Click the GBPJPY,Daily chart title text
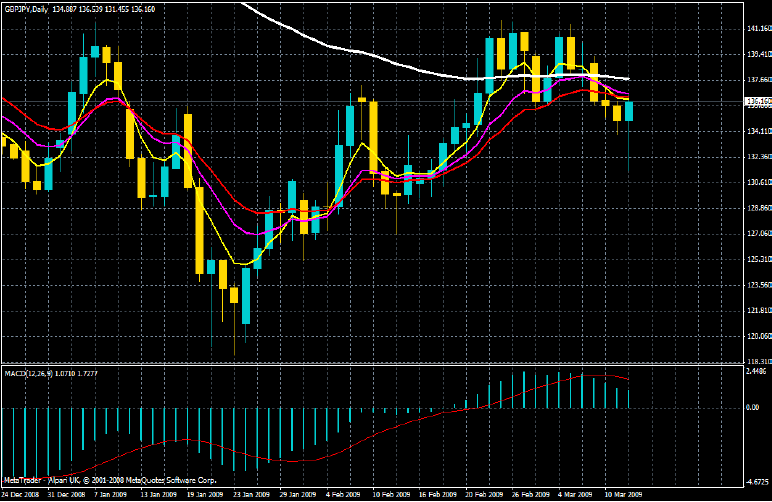This screenshot has width=772, height=502. click(x=26, y=9)
